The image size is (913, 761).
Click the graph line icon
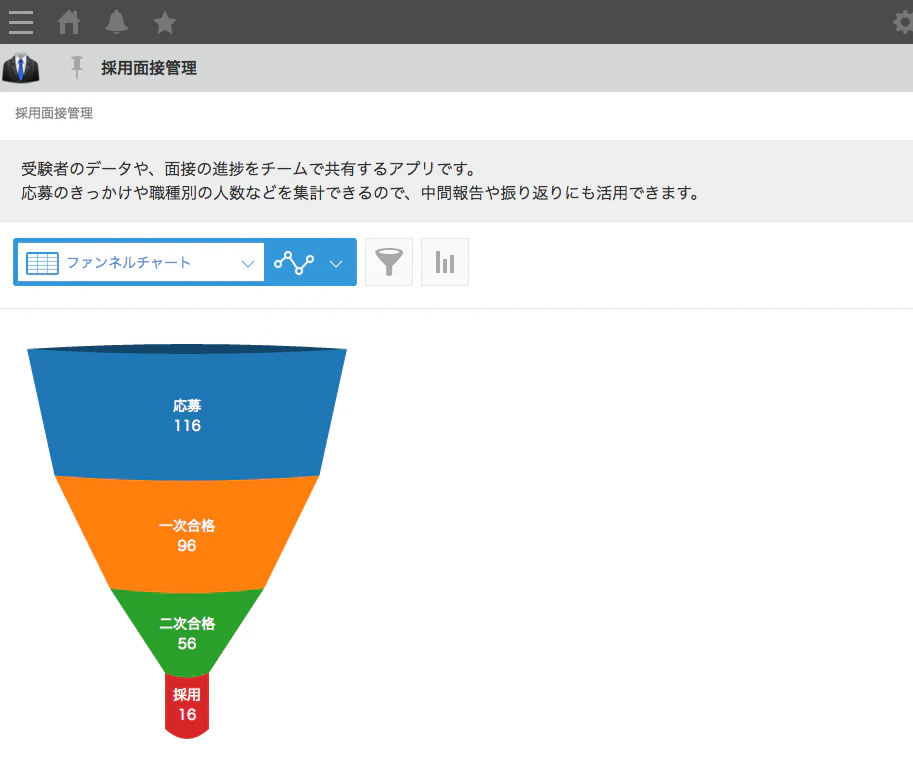click(x=294, y=263)
